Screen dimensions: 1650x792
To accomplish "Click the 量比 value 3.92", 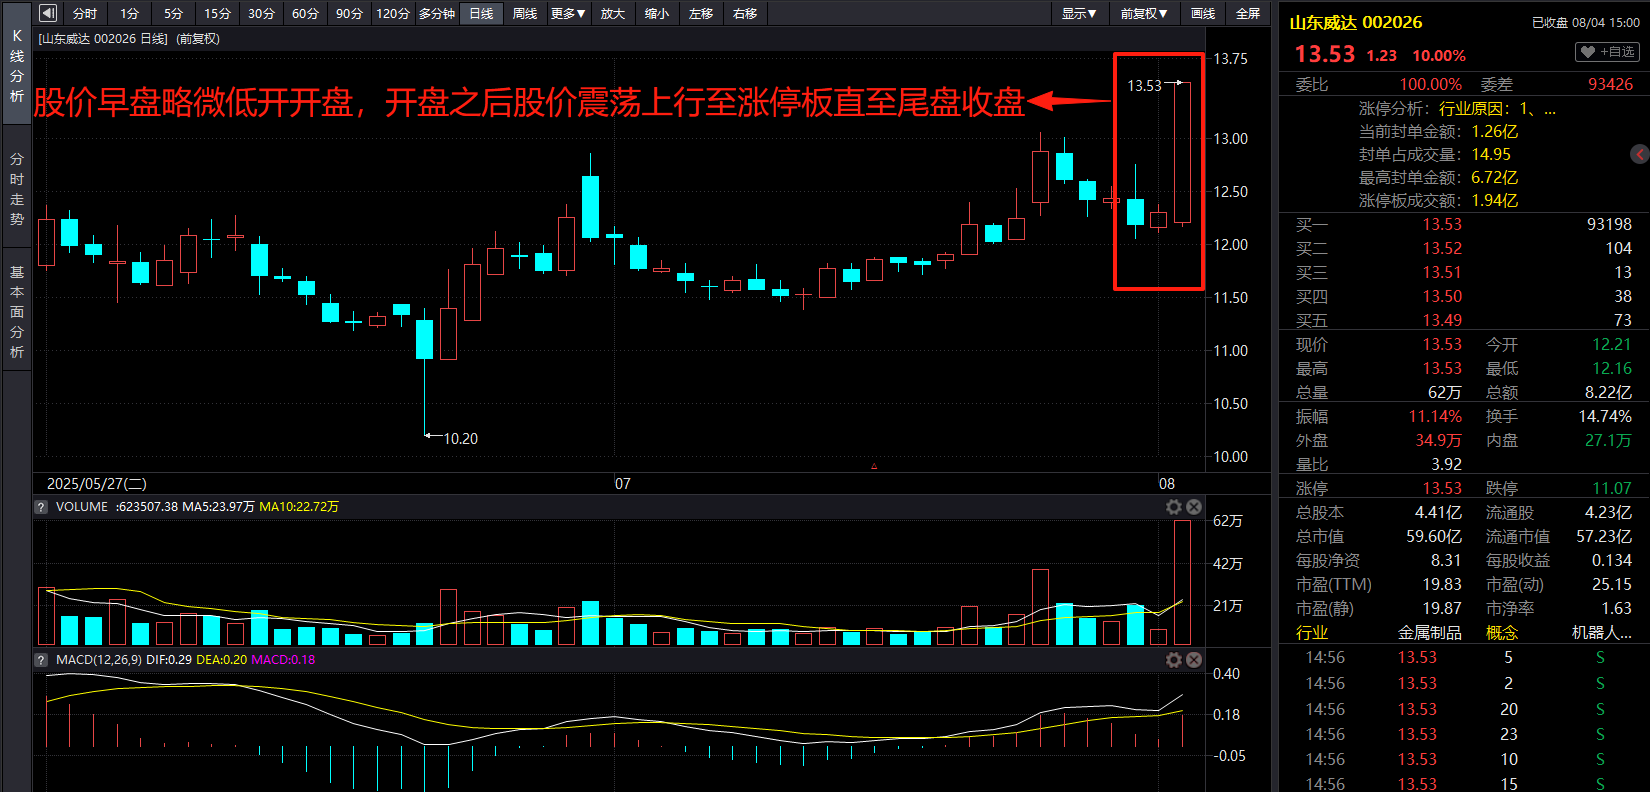I will coord(1446,465).
